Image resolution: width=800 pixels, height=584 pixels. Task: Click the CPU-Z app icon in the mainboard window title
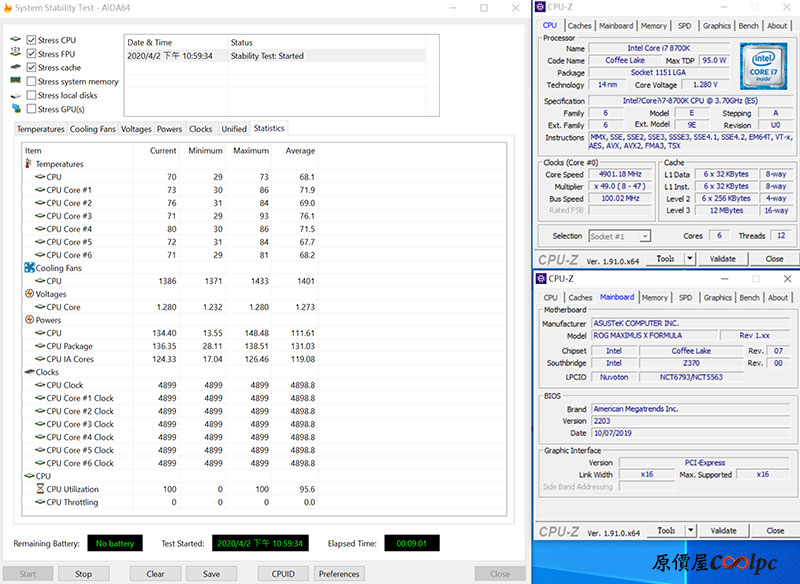[541, 278]
